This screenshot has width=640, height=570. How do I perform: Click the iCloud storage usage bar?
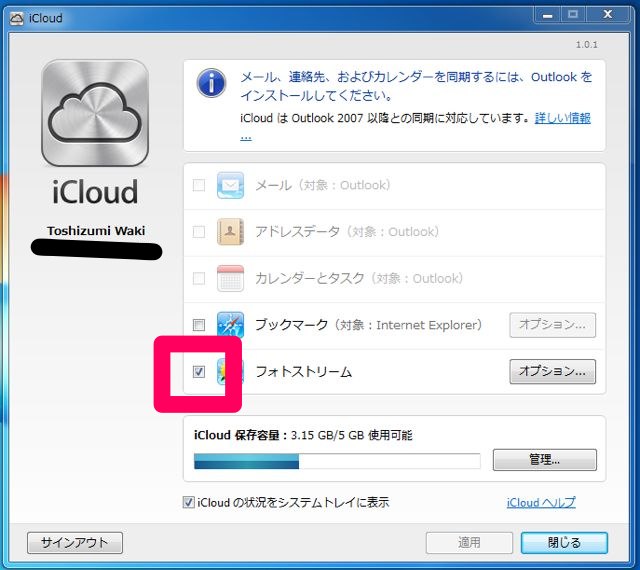(337, 461)
